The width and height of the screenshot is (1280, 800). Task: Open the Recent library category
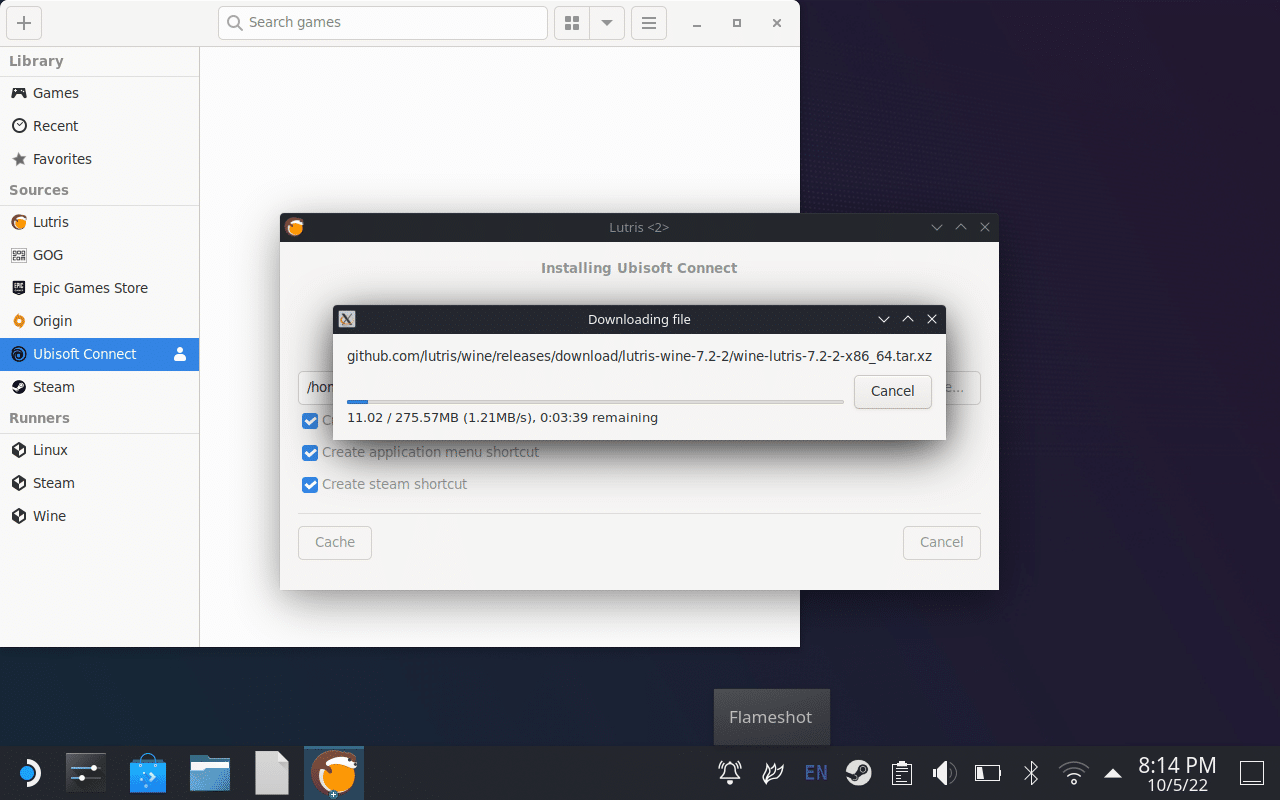(99, 126)
